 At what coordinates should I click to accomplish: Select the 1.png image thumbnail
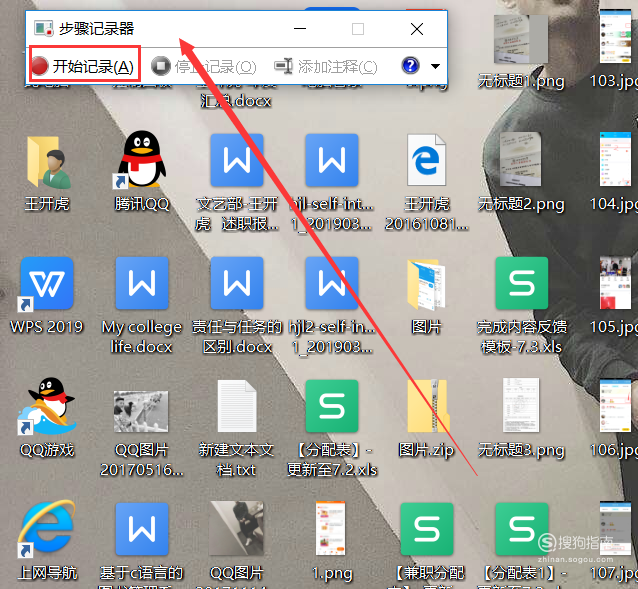[330, 528]
